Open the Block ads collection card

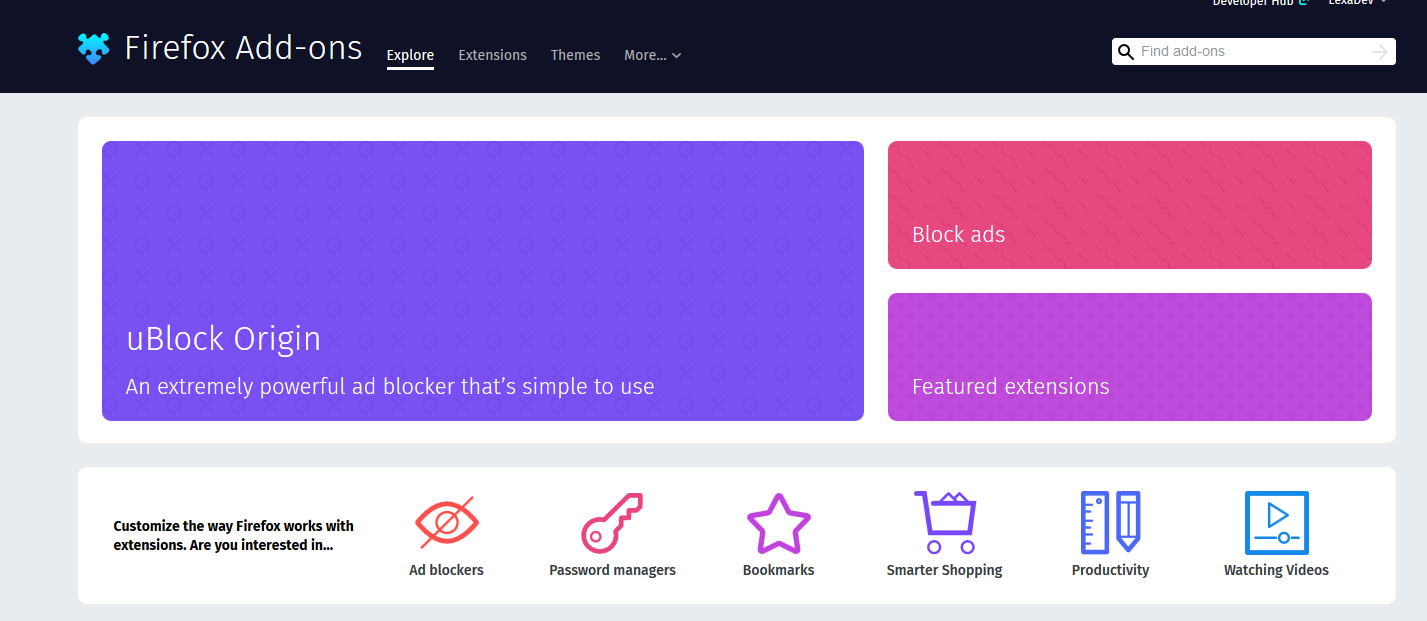click(1130, 205)
